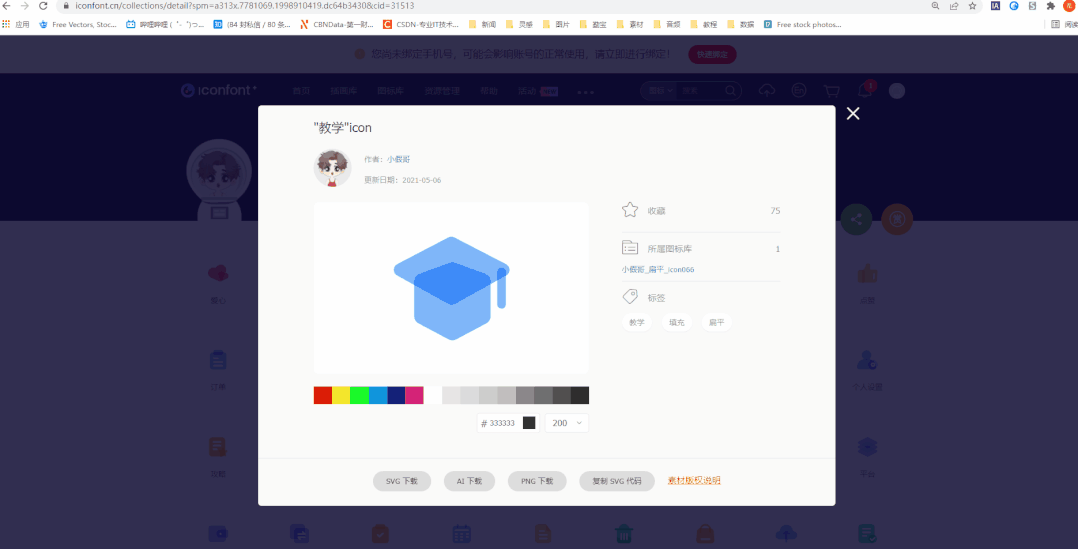The image size is (1078, 549).
Task: Click the three-dots more menu in header
Action: coord(585,92)
